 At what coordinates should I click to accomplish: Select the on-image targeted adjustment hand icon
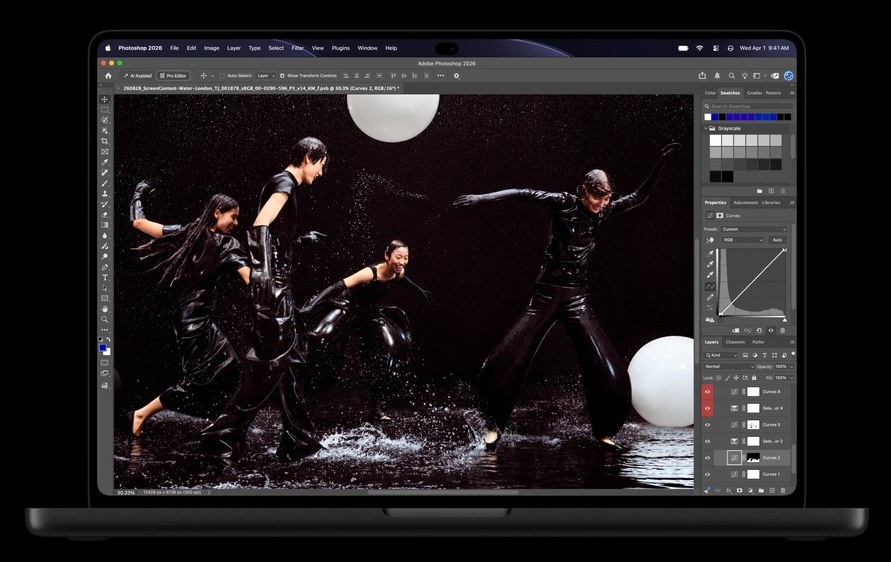coord(710,240)
